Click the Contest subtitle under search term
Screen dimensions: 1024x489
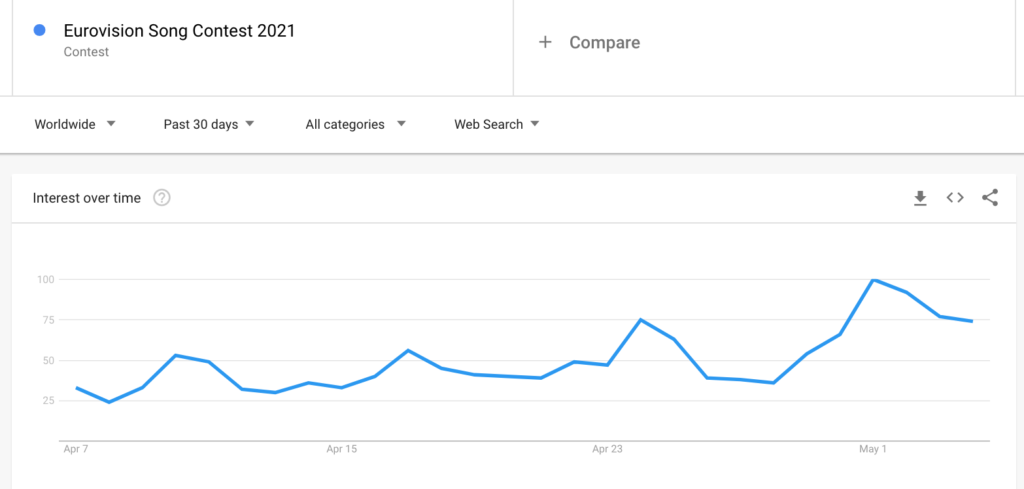86,52
